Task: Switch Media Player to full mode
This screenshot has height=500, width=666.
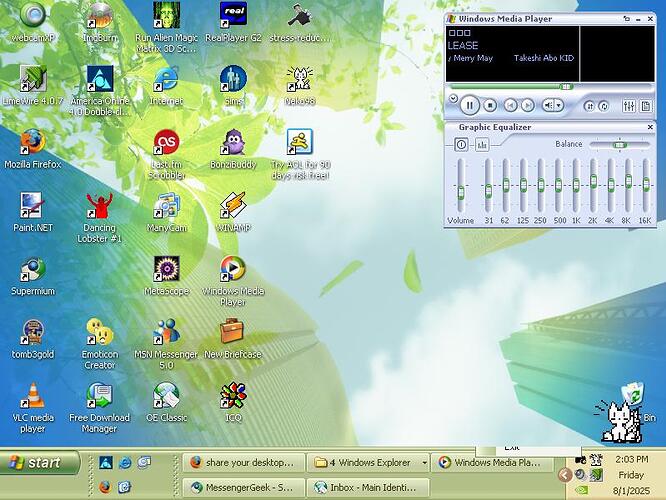Action: coord(627,19)
